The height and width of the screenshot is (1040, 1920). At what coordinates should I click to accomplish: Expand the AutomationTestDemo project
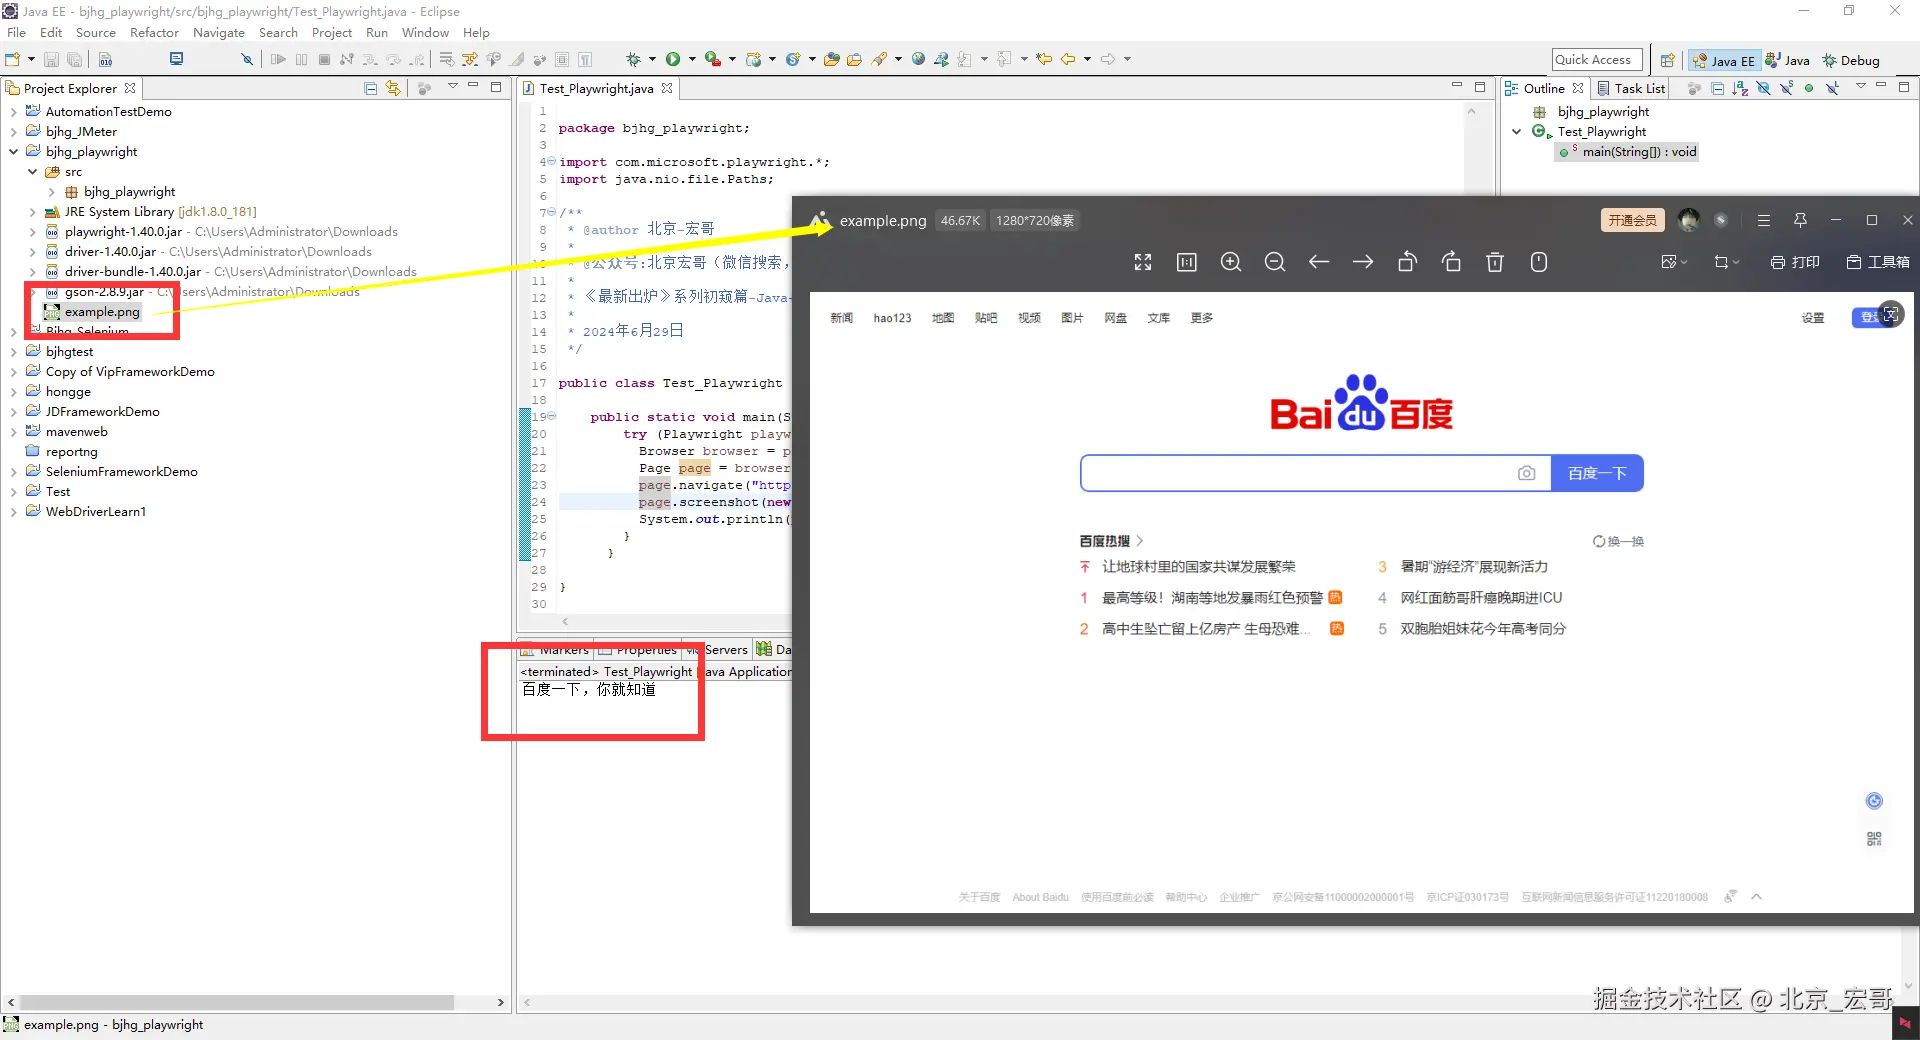14,112
